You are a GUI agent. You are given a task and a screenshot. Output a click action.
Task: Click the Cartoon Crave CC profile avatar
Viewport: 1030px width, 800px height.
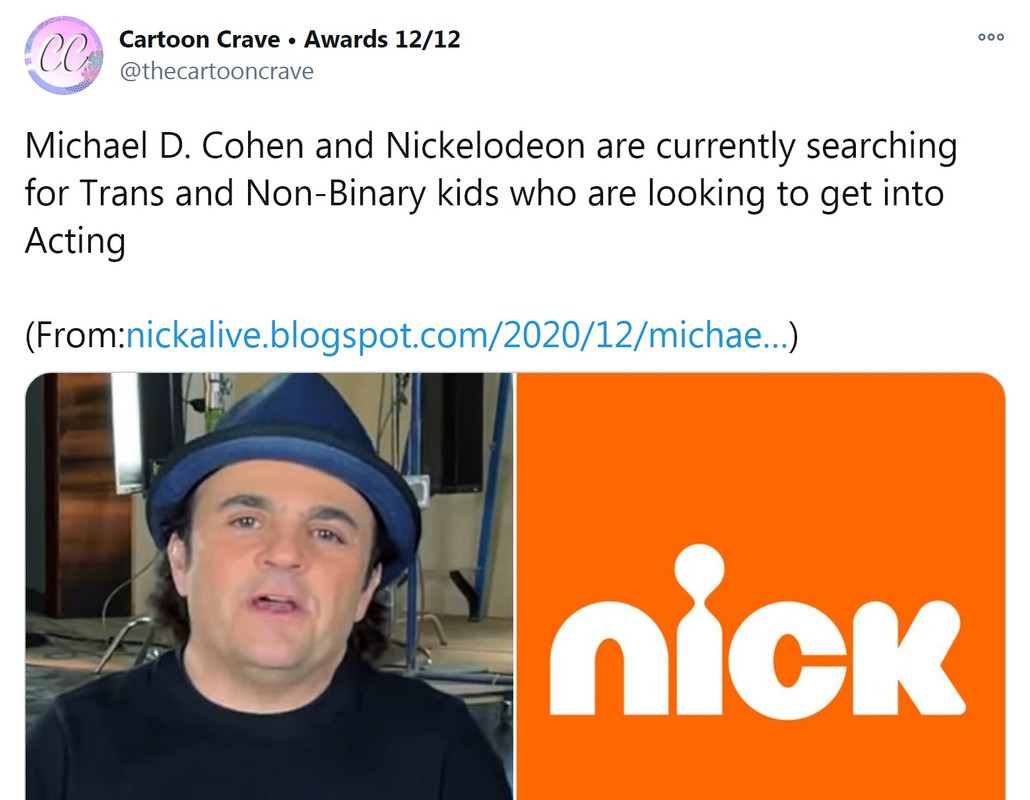coord(64,55)
